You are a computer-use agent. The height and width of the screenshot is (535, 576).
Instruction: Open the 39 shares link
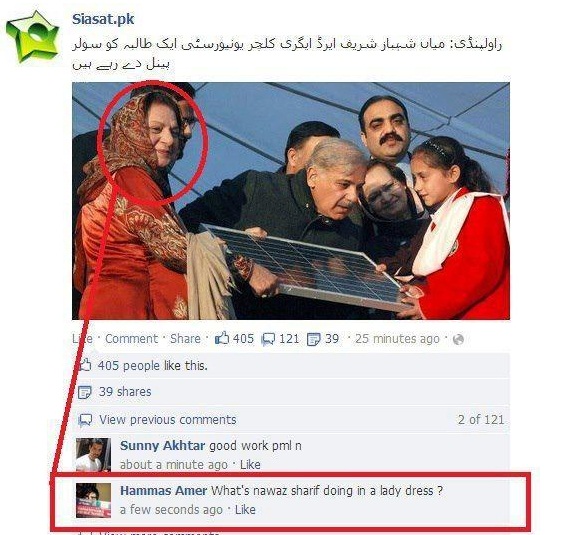coord(125,392)
